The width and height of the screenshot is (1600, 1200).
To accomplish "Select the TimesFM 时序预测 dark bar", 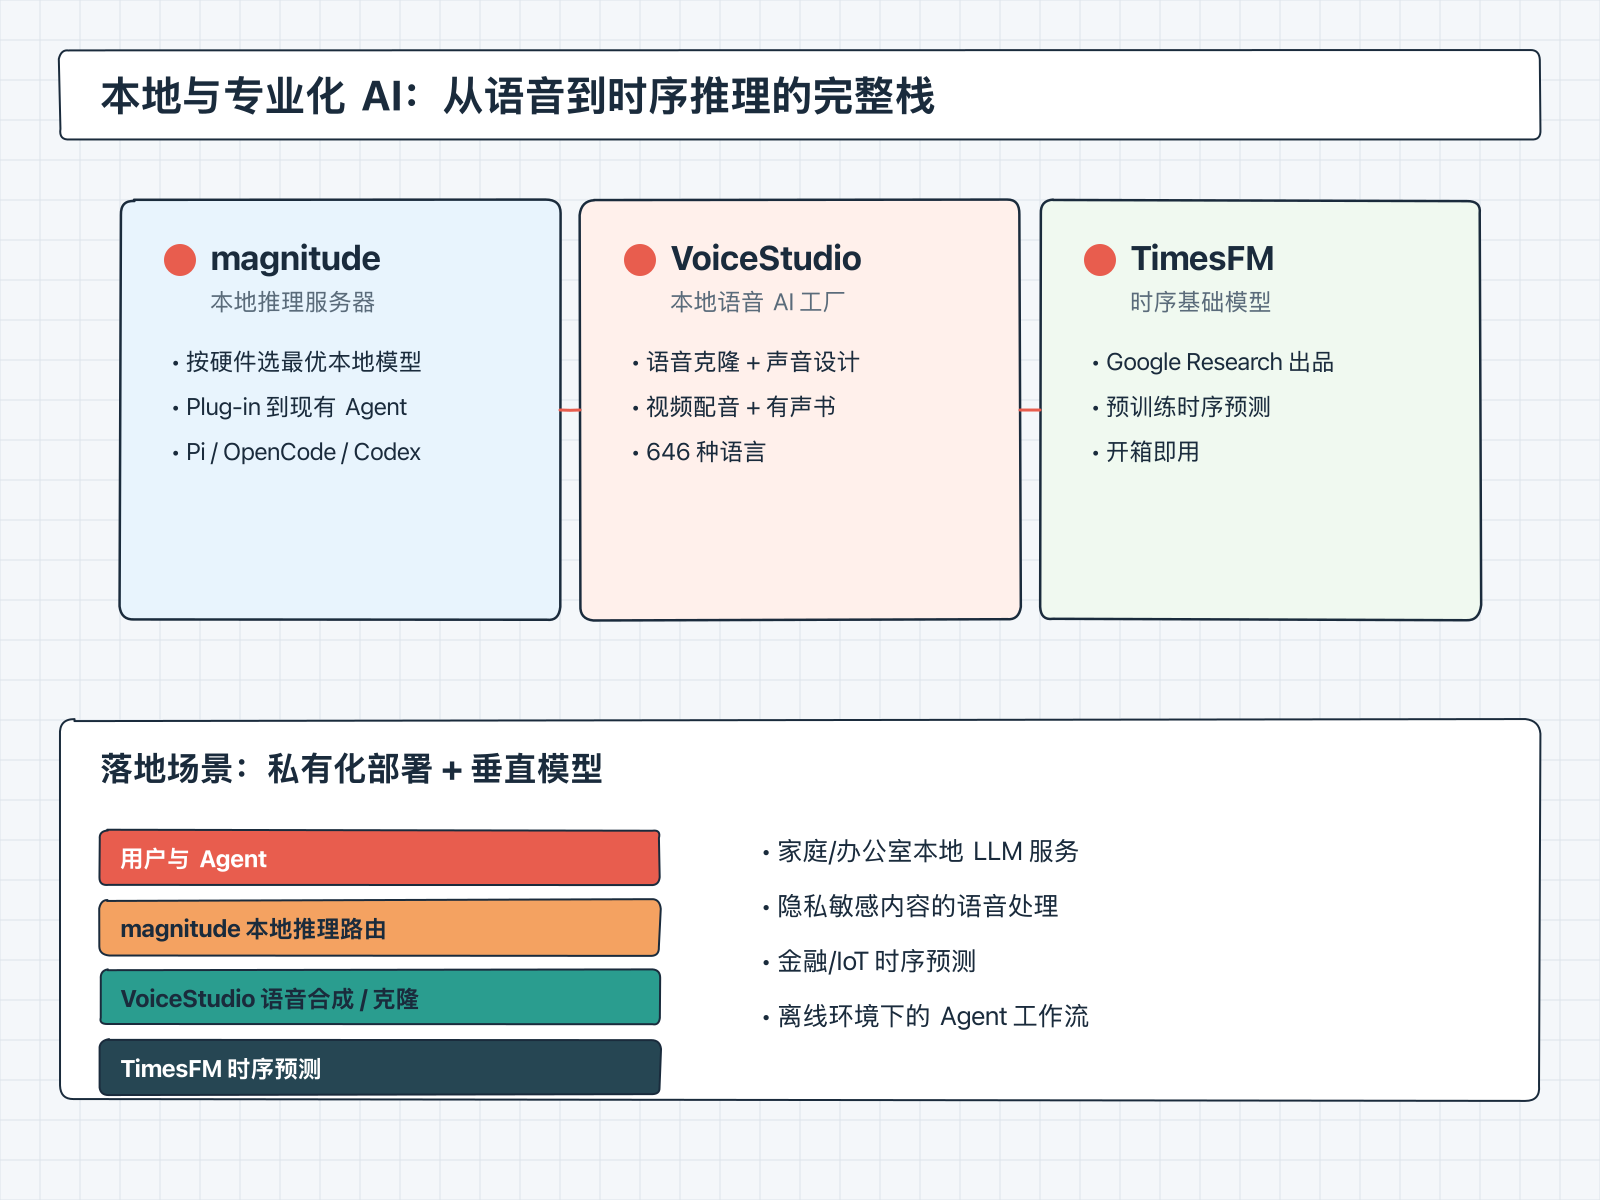I will pos(380,1068).
